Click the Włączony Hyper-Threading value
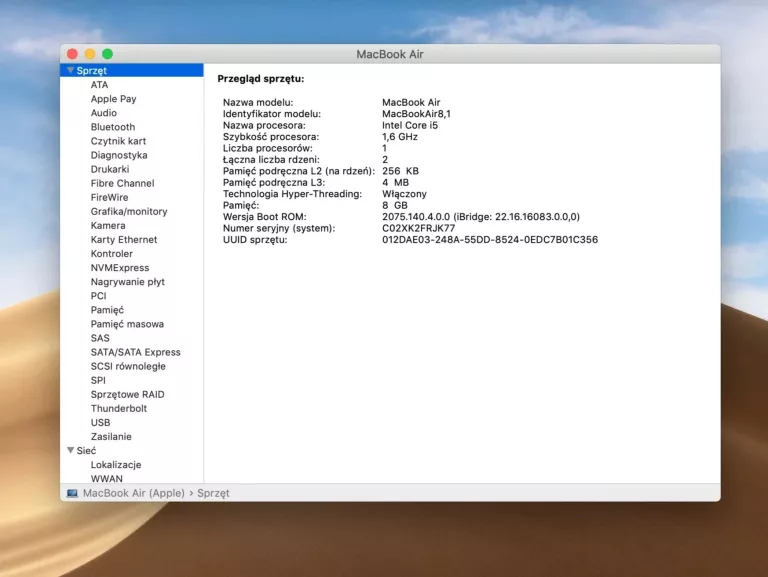768x577 pixels. pos(405,194)
